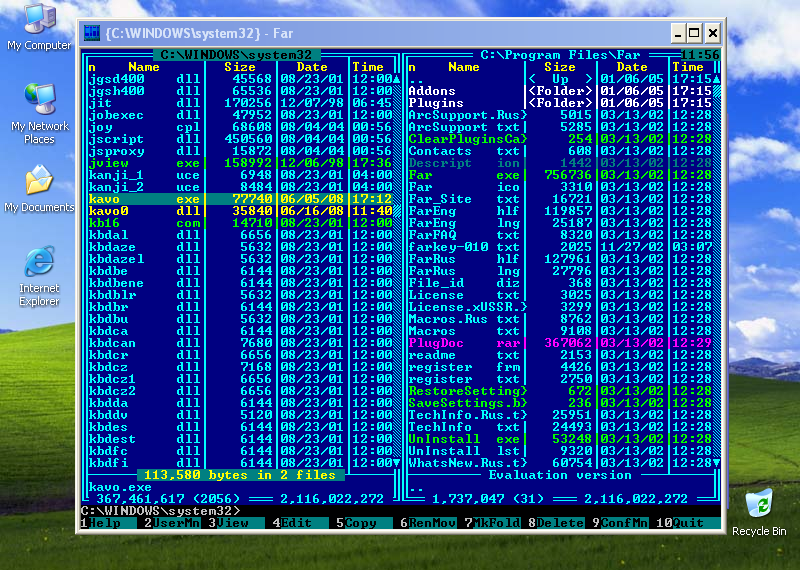800x570 pixels.
Task: Open the My Computer desktop icon
Action: click(x=39, y=27)
